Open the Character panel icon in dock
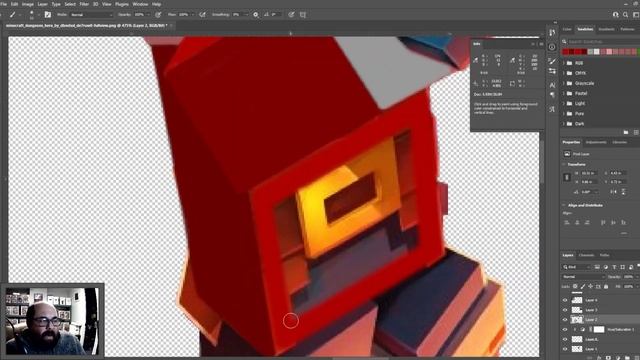 552,85
